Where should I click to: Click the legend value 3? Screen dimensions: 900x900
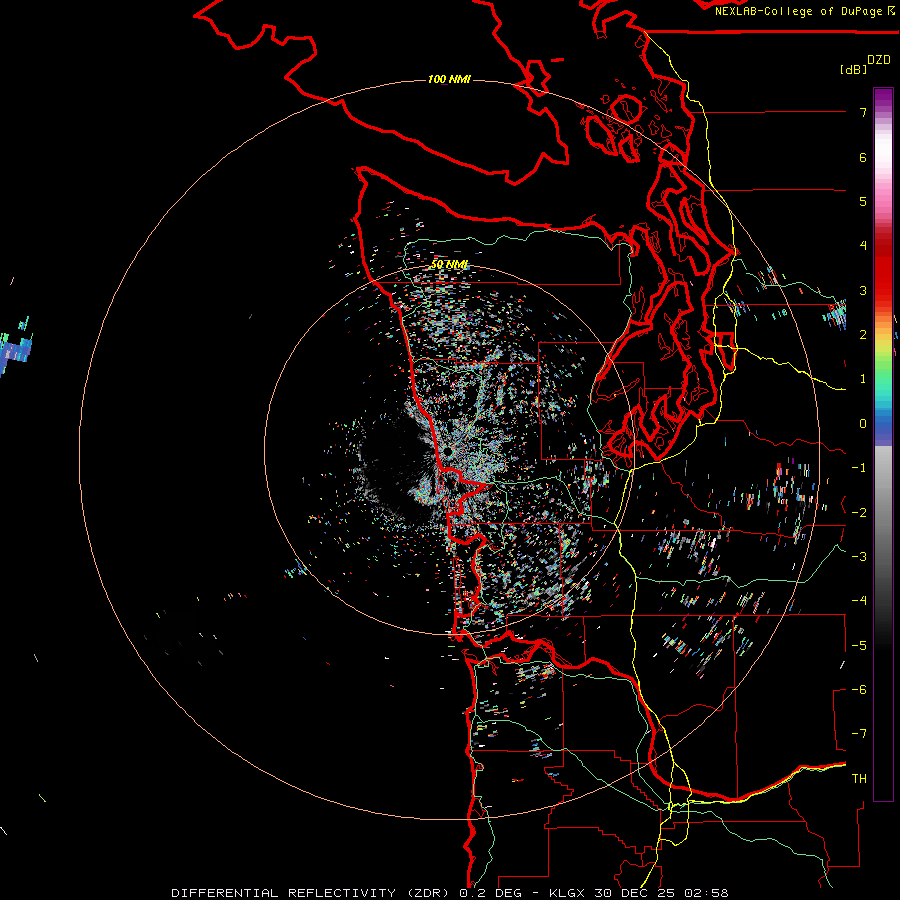(x=863, y=290)
